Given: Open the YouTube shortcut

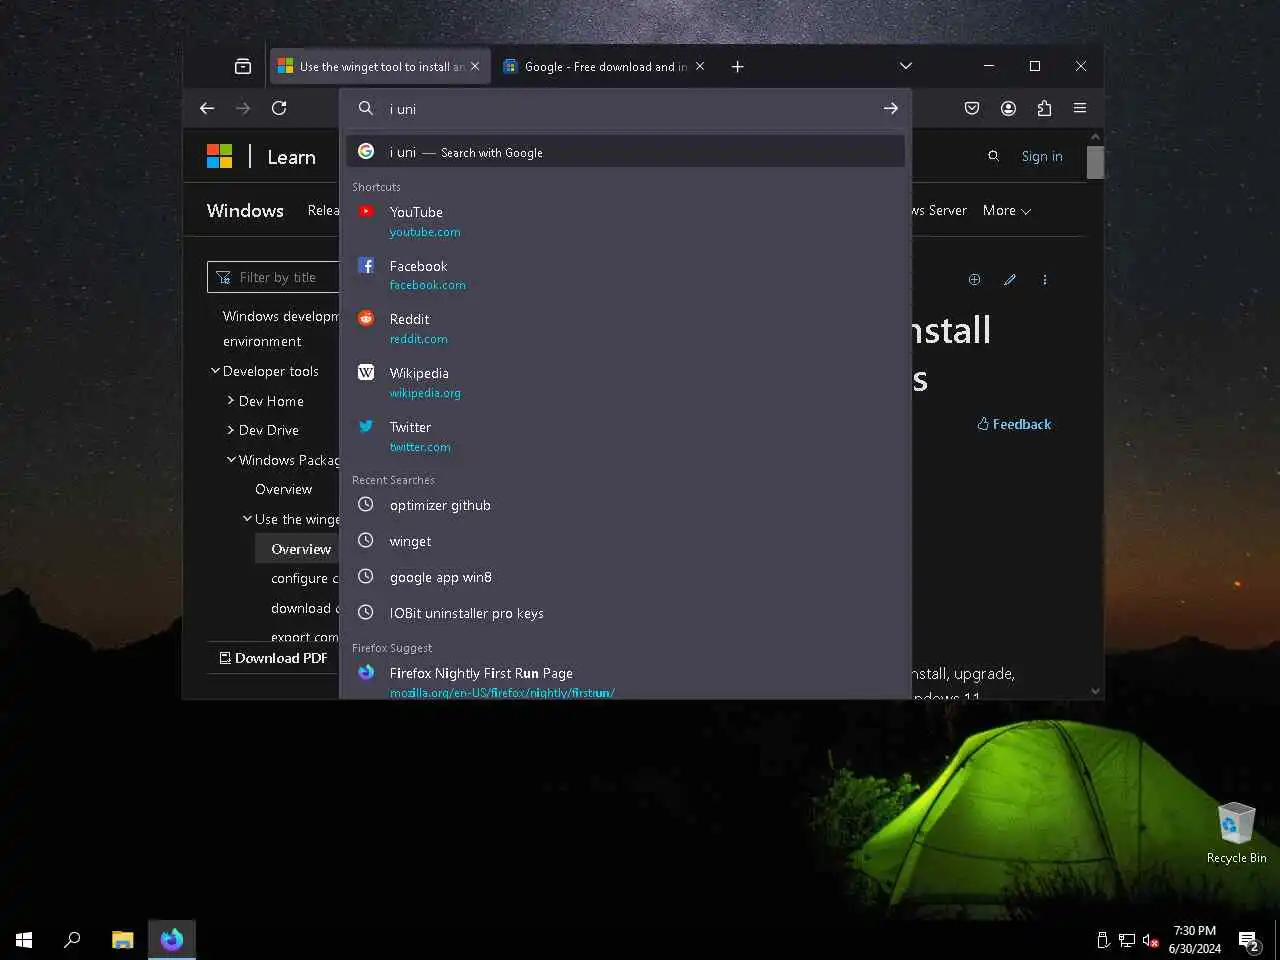Looking at the screenshot, I should click(x=626, y=221).
